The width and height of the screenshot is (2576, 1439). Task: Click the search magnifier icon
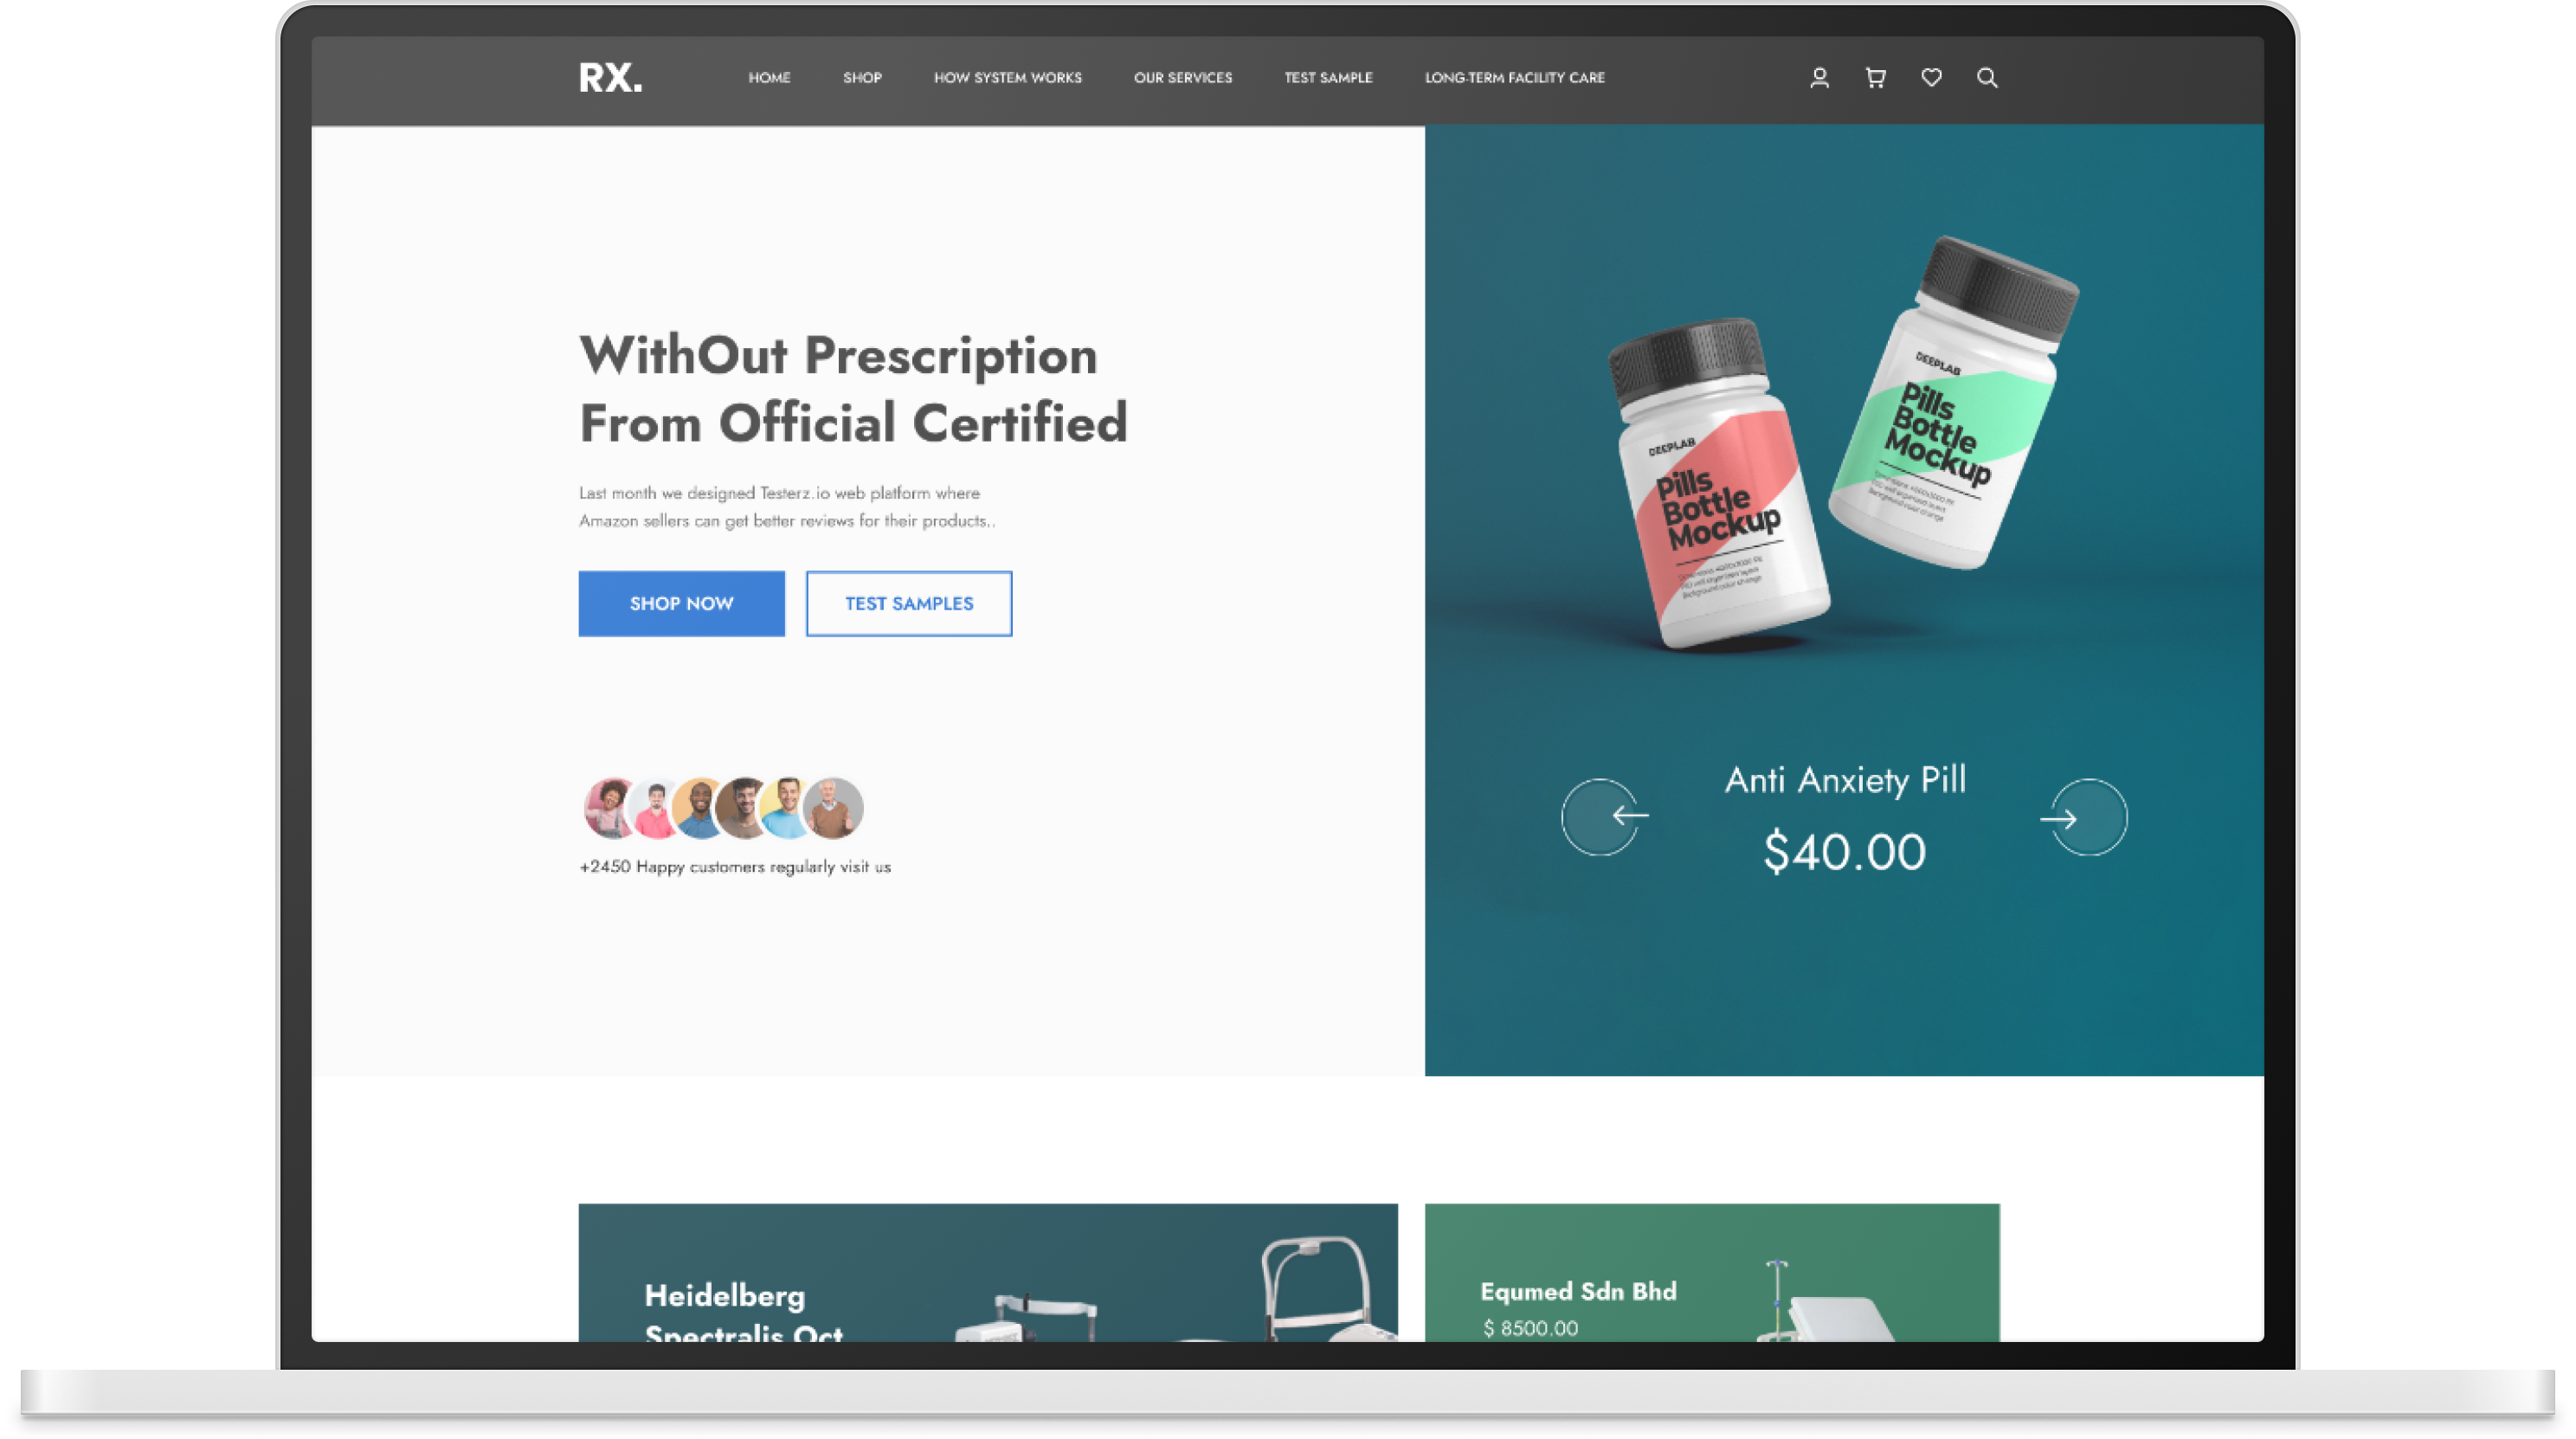[x=1987, y=78]
